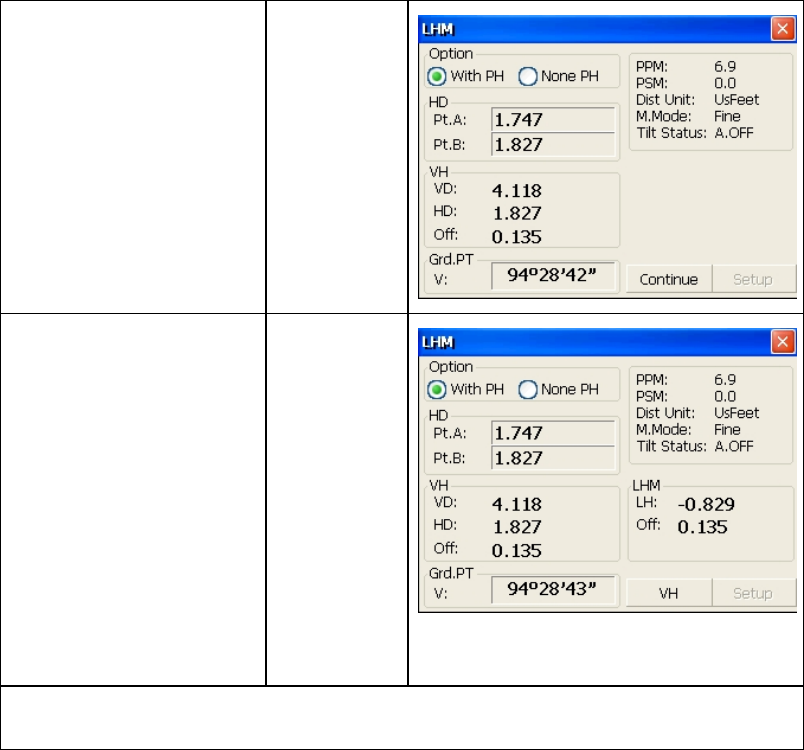The image size is (804, 750).
Task: Click Pt.A field in lower LHM window
Action: [553, 433]
